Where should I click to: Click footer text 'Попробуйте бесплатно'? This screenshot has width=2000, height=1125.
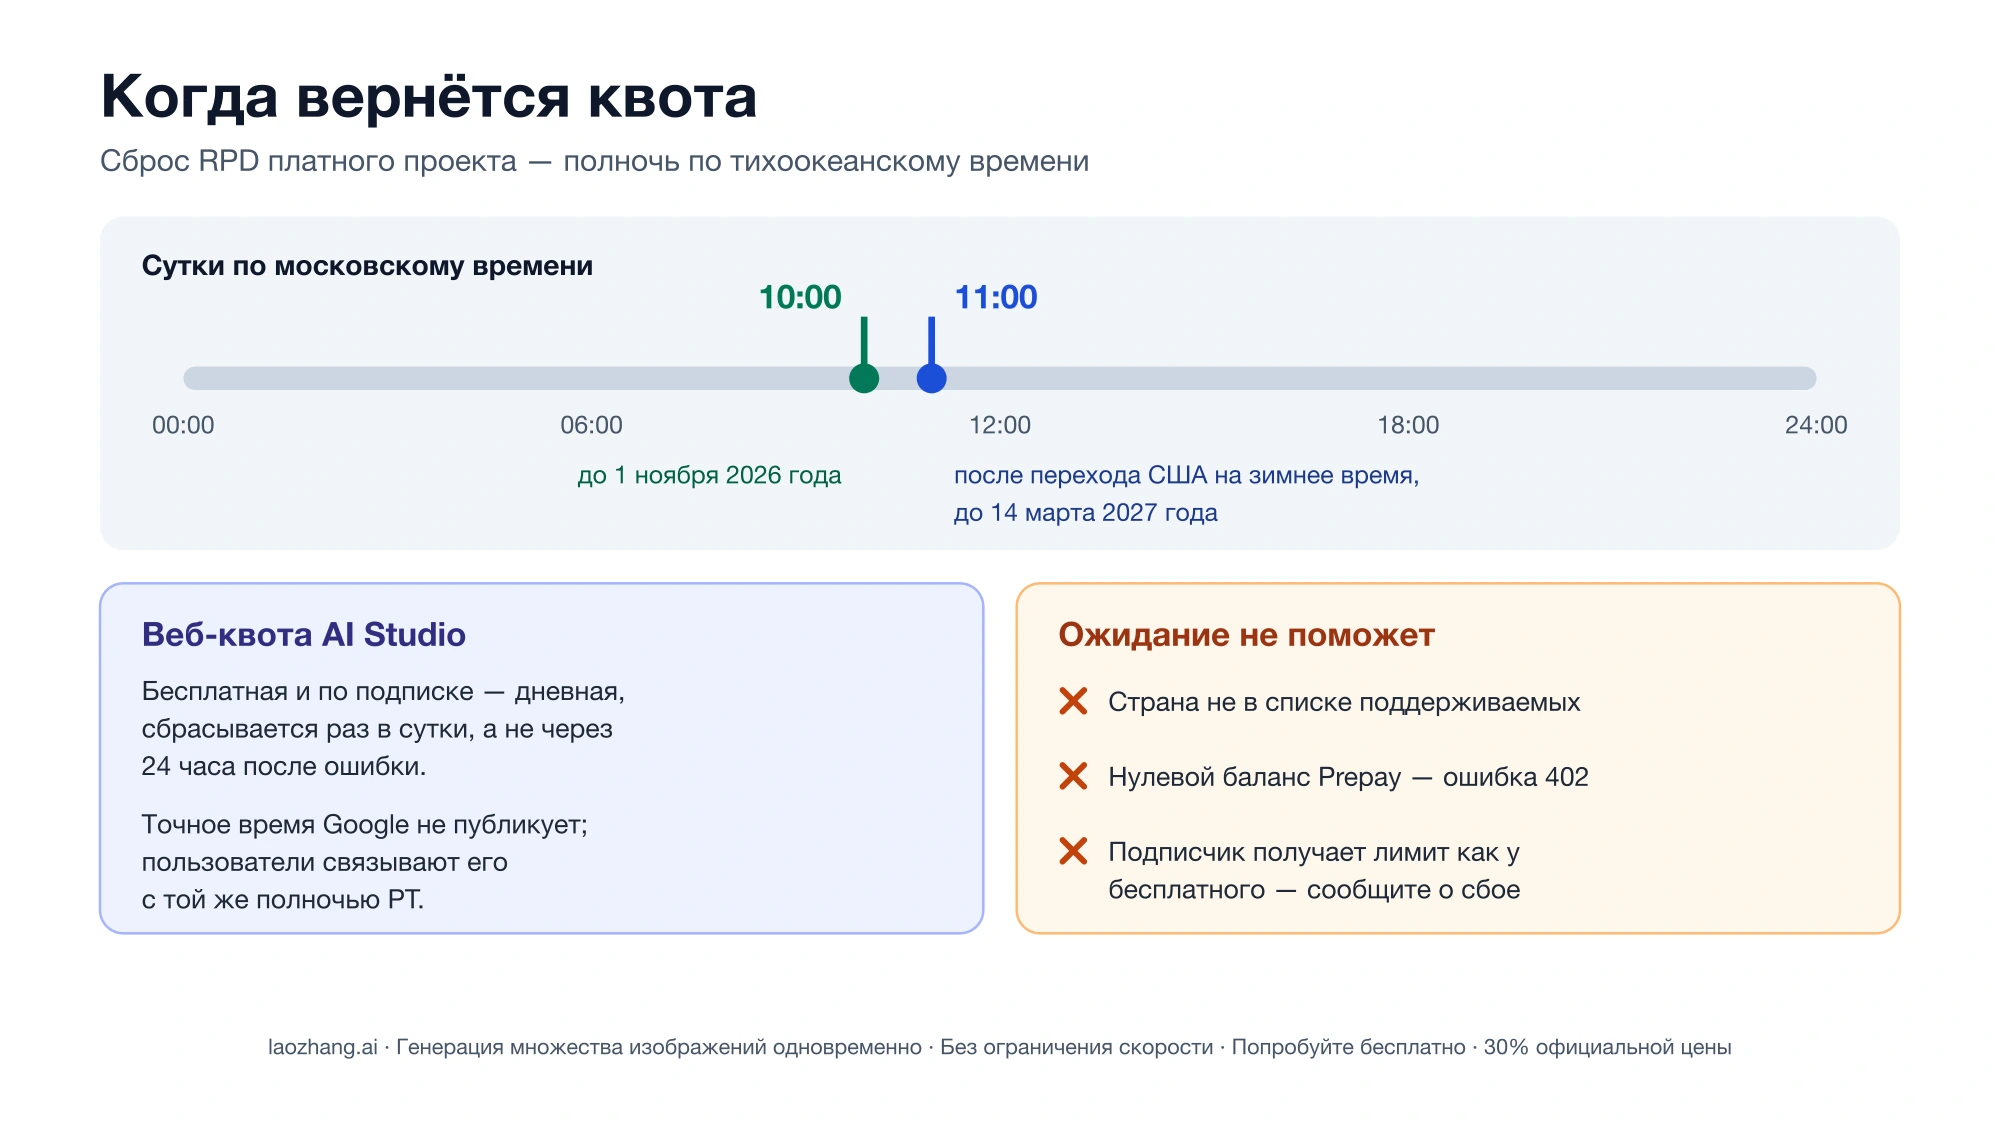tap(1348, 1047)
